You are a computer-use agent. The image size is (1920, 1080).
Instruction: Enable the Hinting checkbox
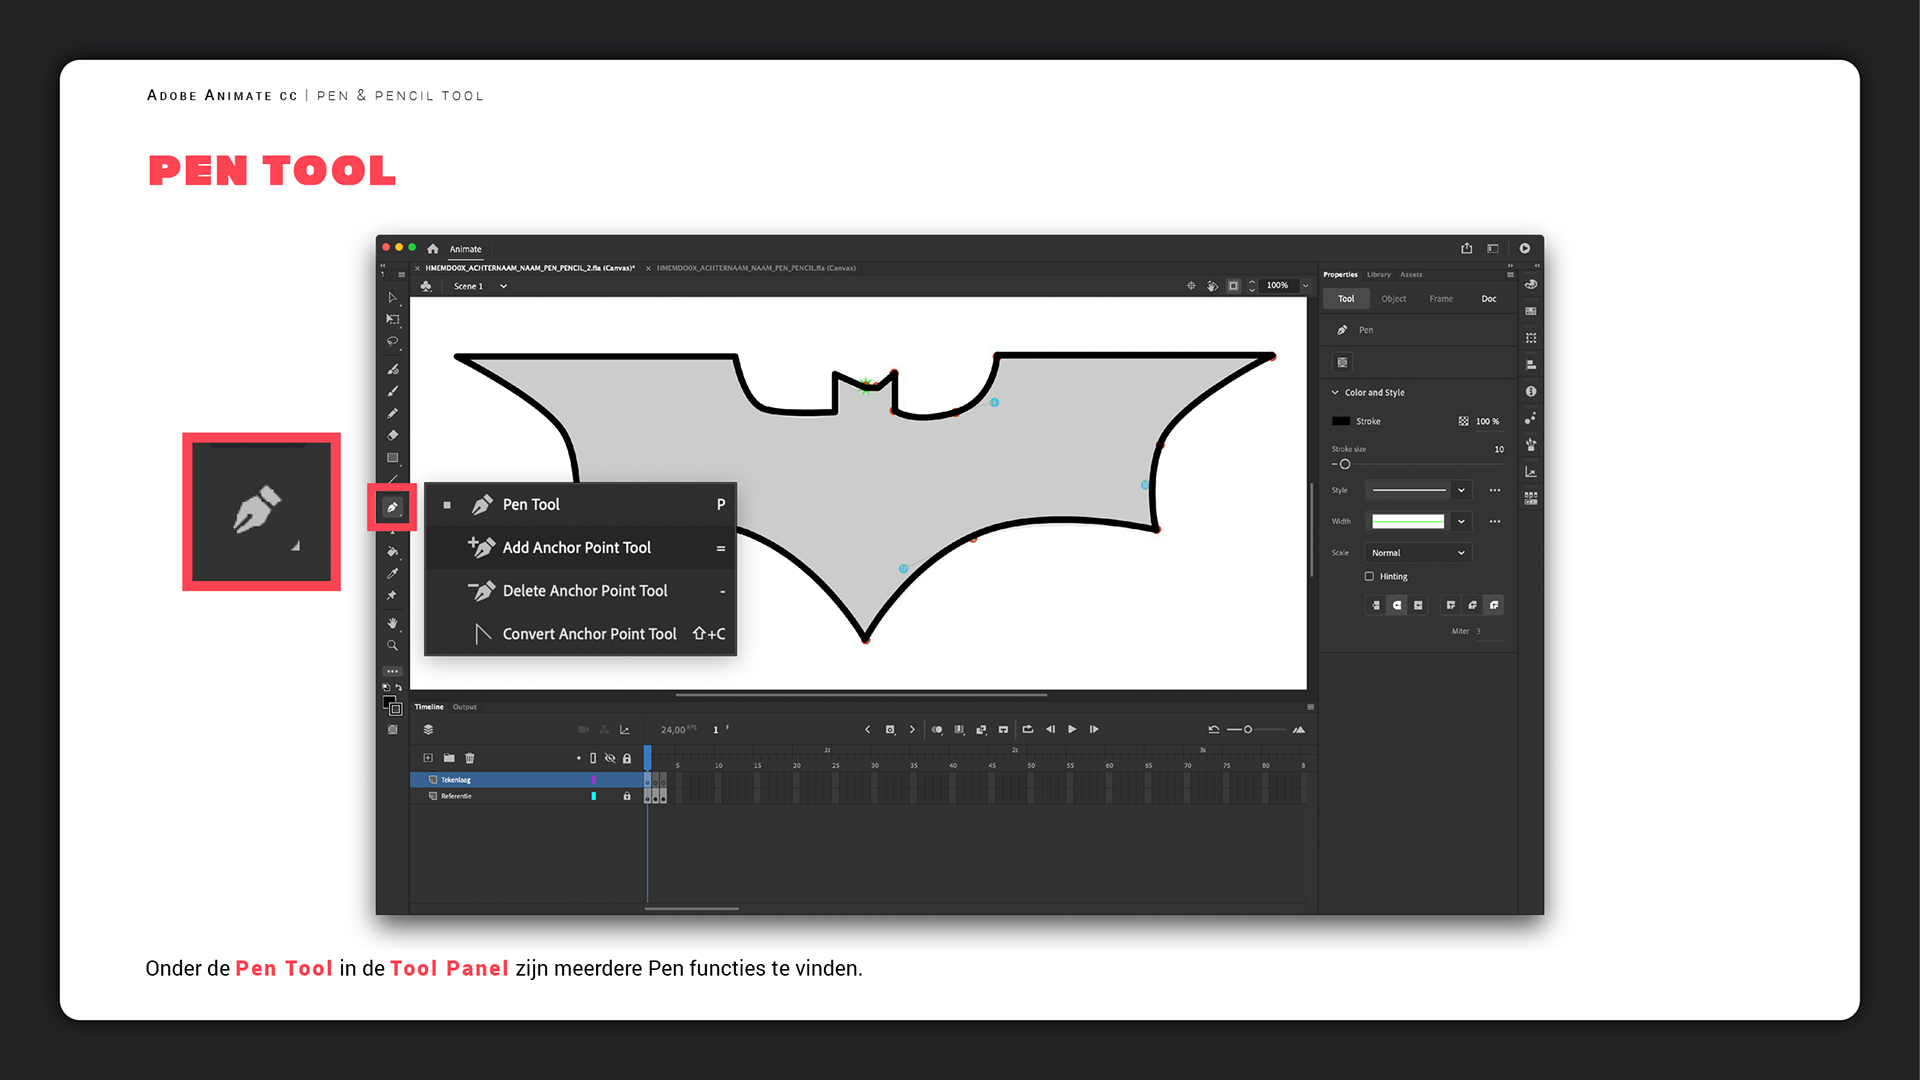point(1369,576)
